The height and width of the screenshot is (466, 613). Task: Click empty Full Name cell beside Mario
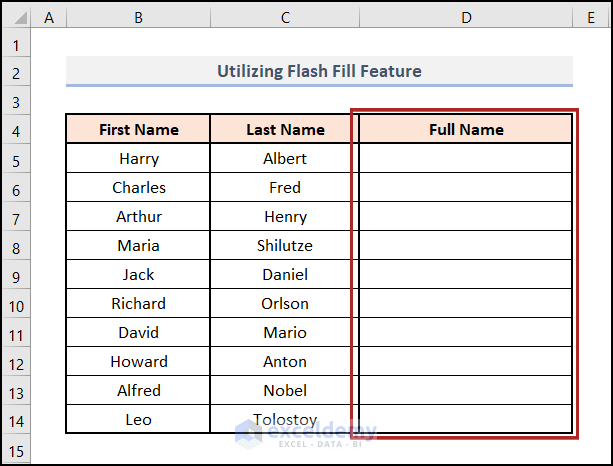point(466,333)
